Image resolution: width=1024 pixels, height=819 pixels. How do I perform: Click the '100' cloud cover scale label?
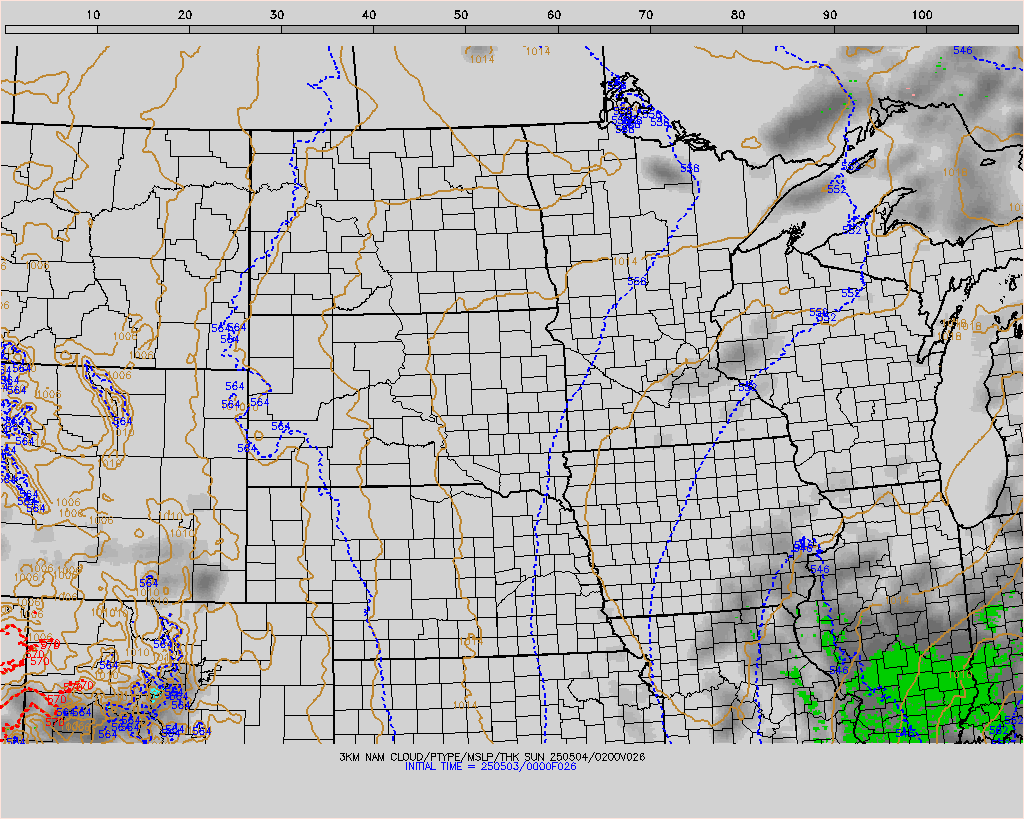pos(922,14)
